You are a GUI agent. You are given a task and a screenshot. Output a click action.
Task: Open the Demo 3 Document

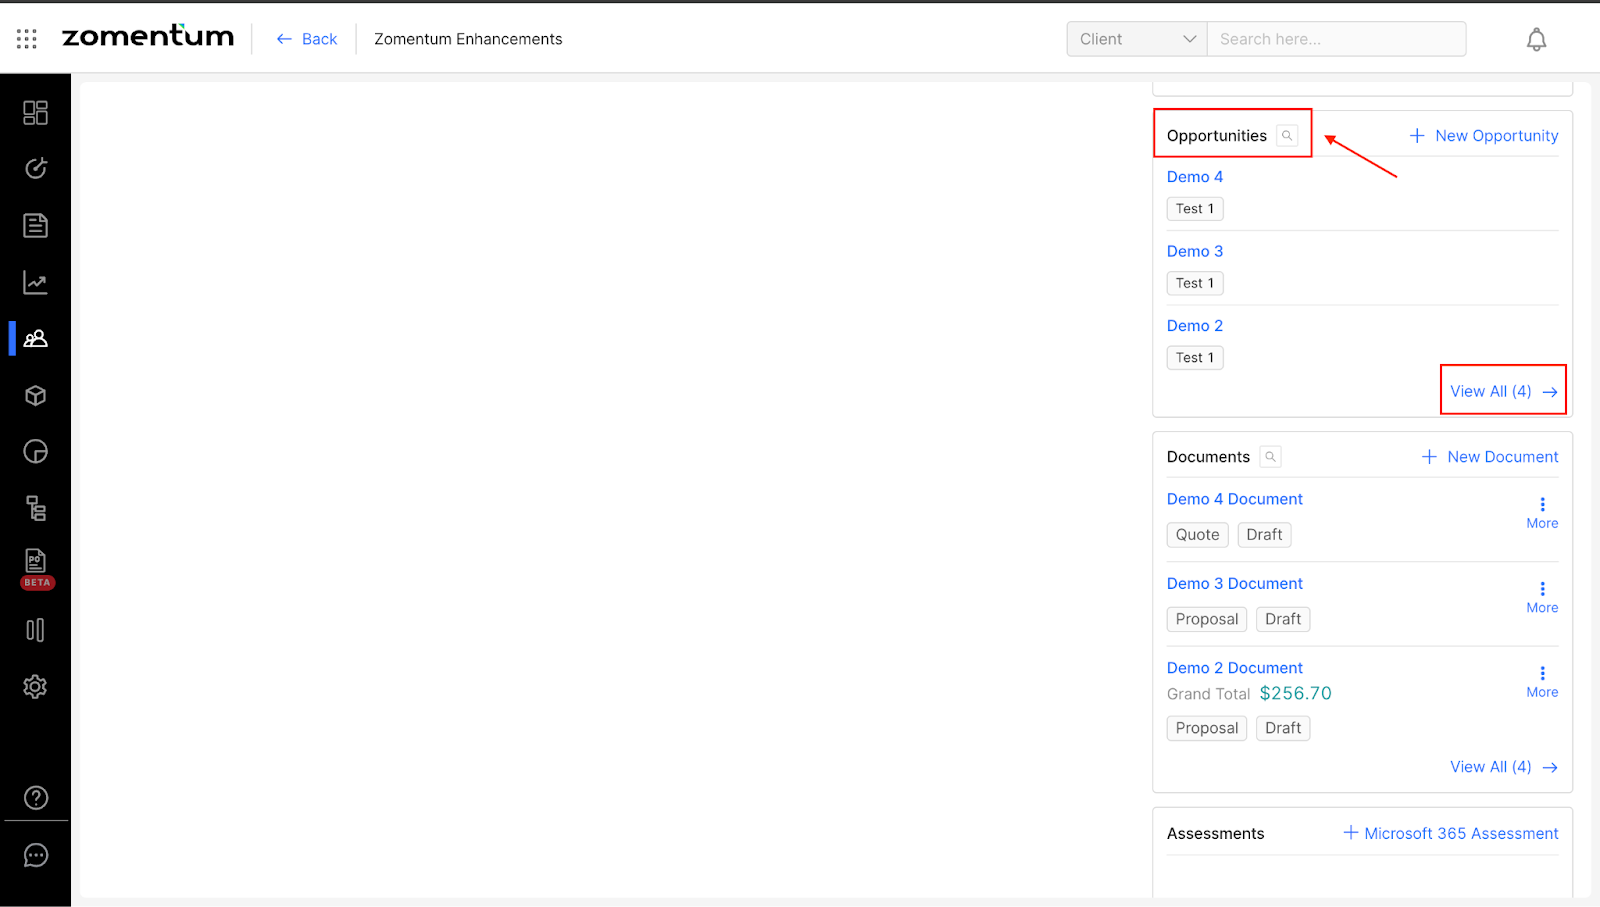(x=1235, y=584)
